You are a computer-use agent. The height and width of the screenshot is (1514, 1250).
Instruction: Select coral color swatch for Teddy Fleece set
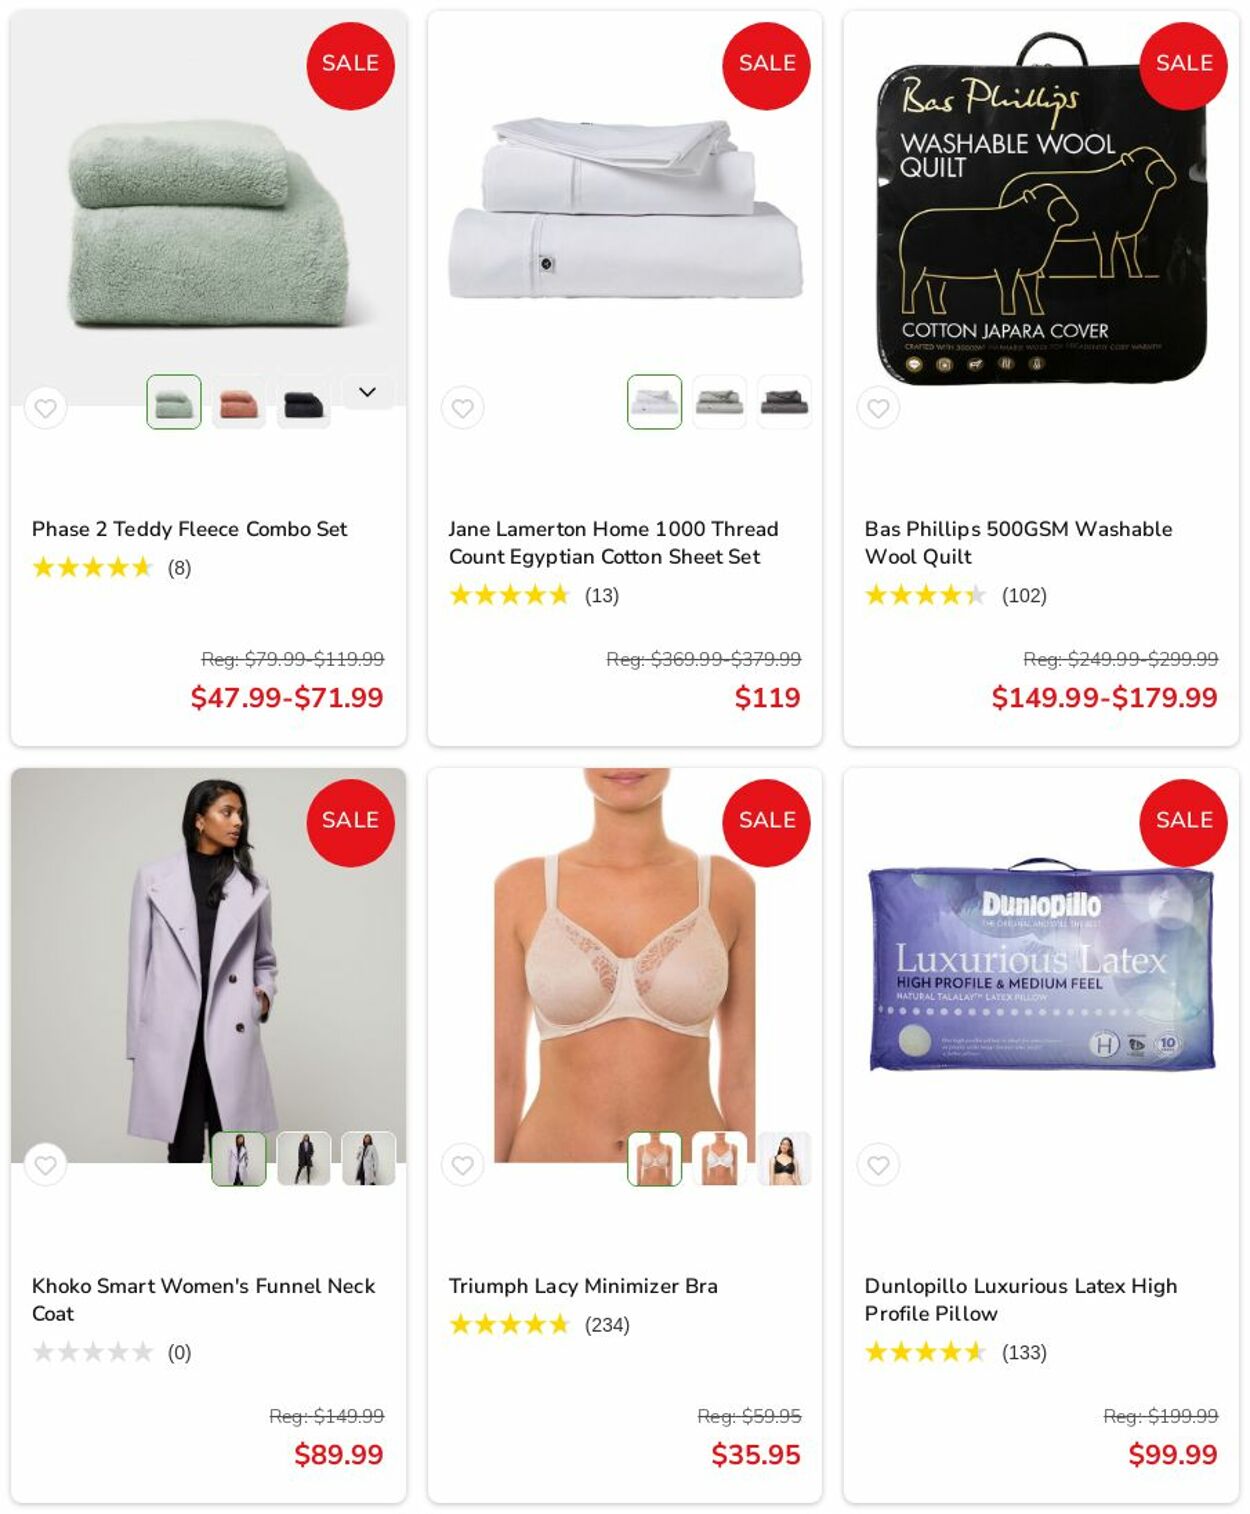238,402
